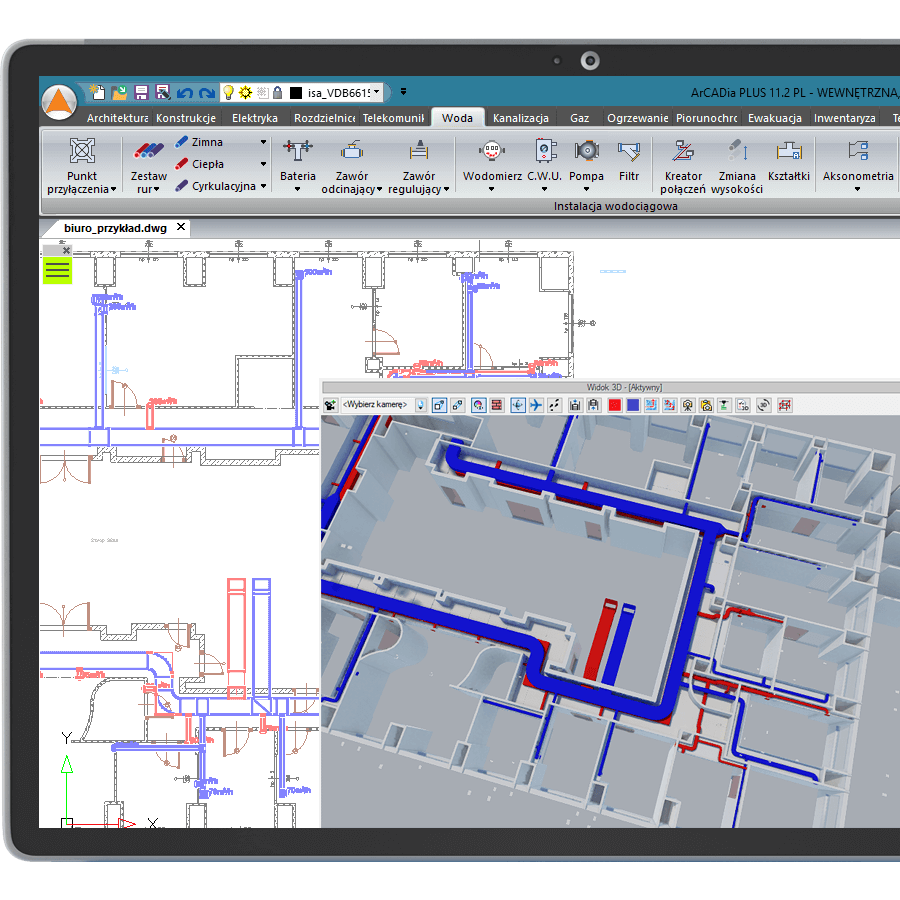900x900 pixels.
Task: Click the black layer color swatch
Action: point(296,92)
